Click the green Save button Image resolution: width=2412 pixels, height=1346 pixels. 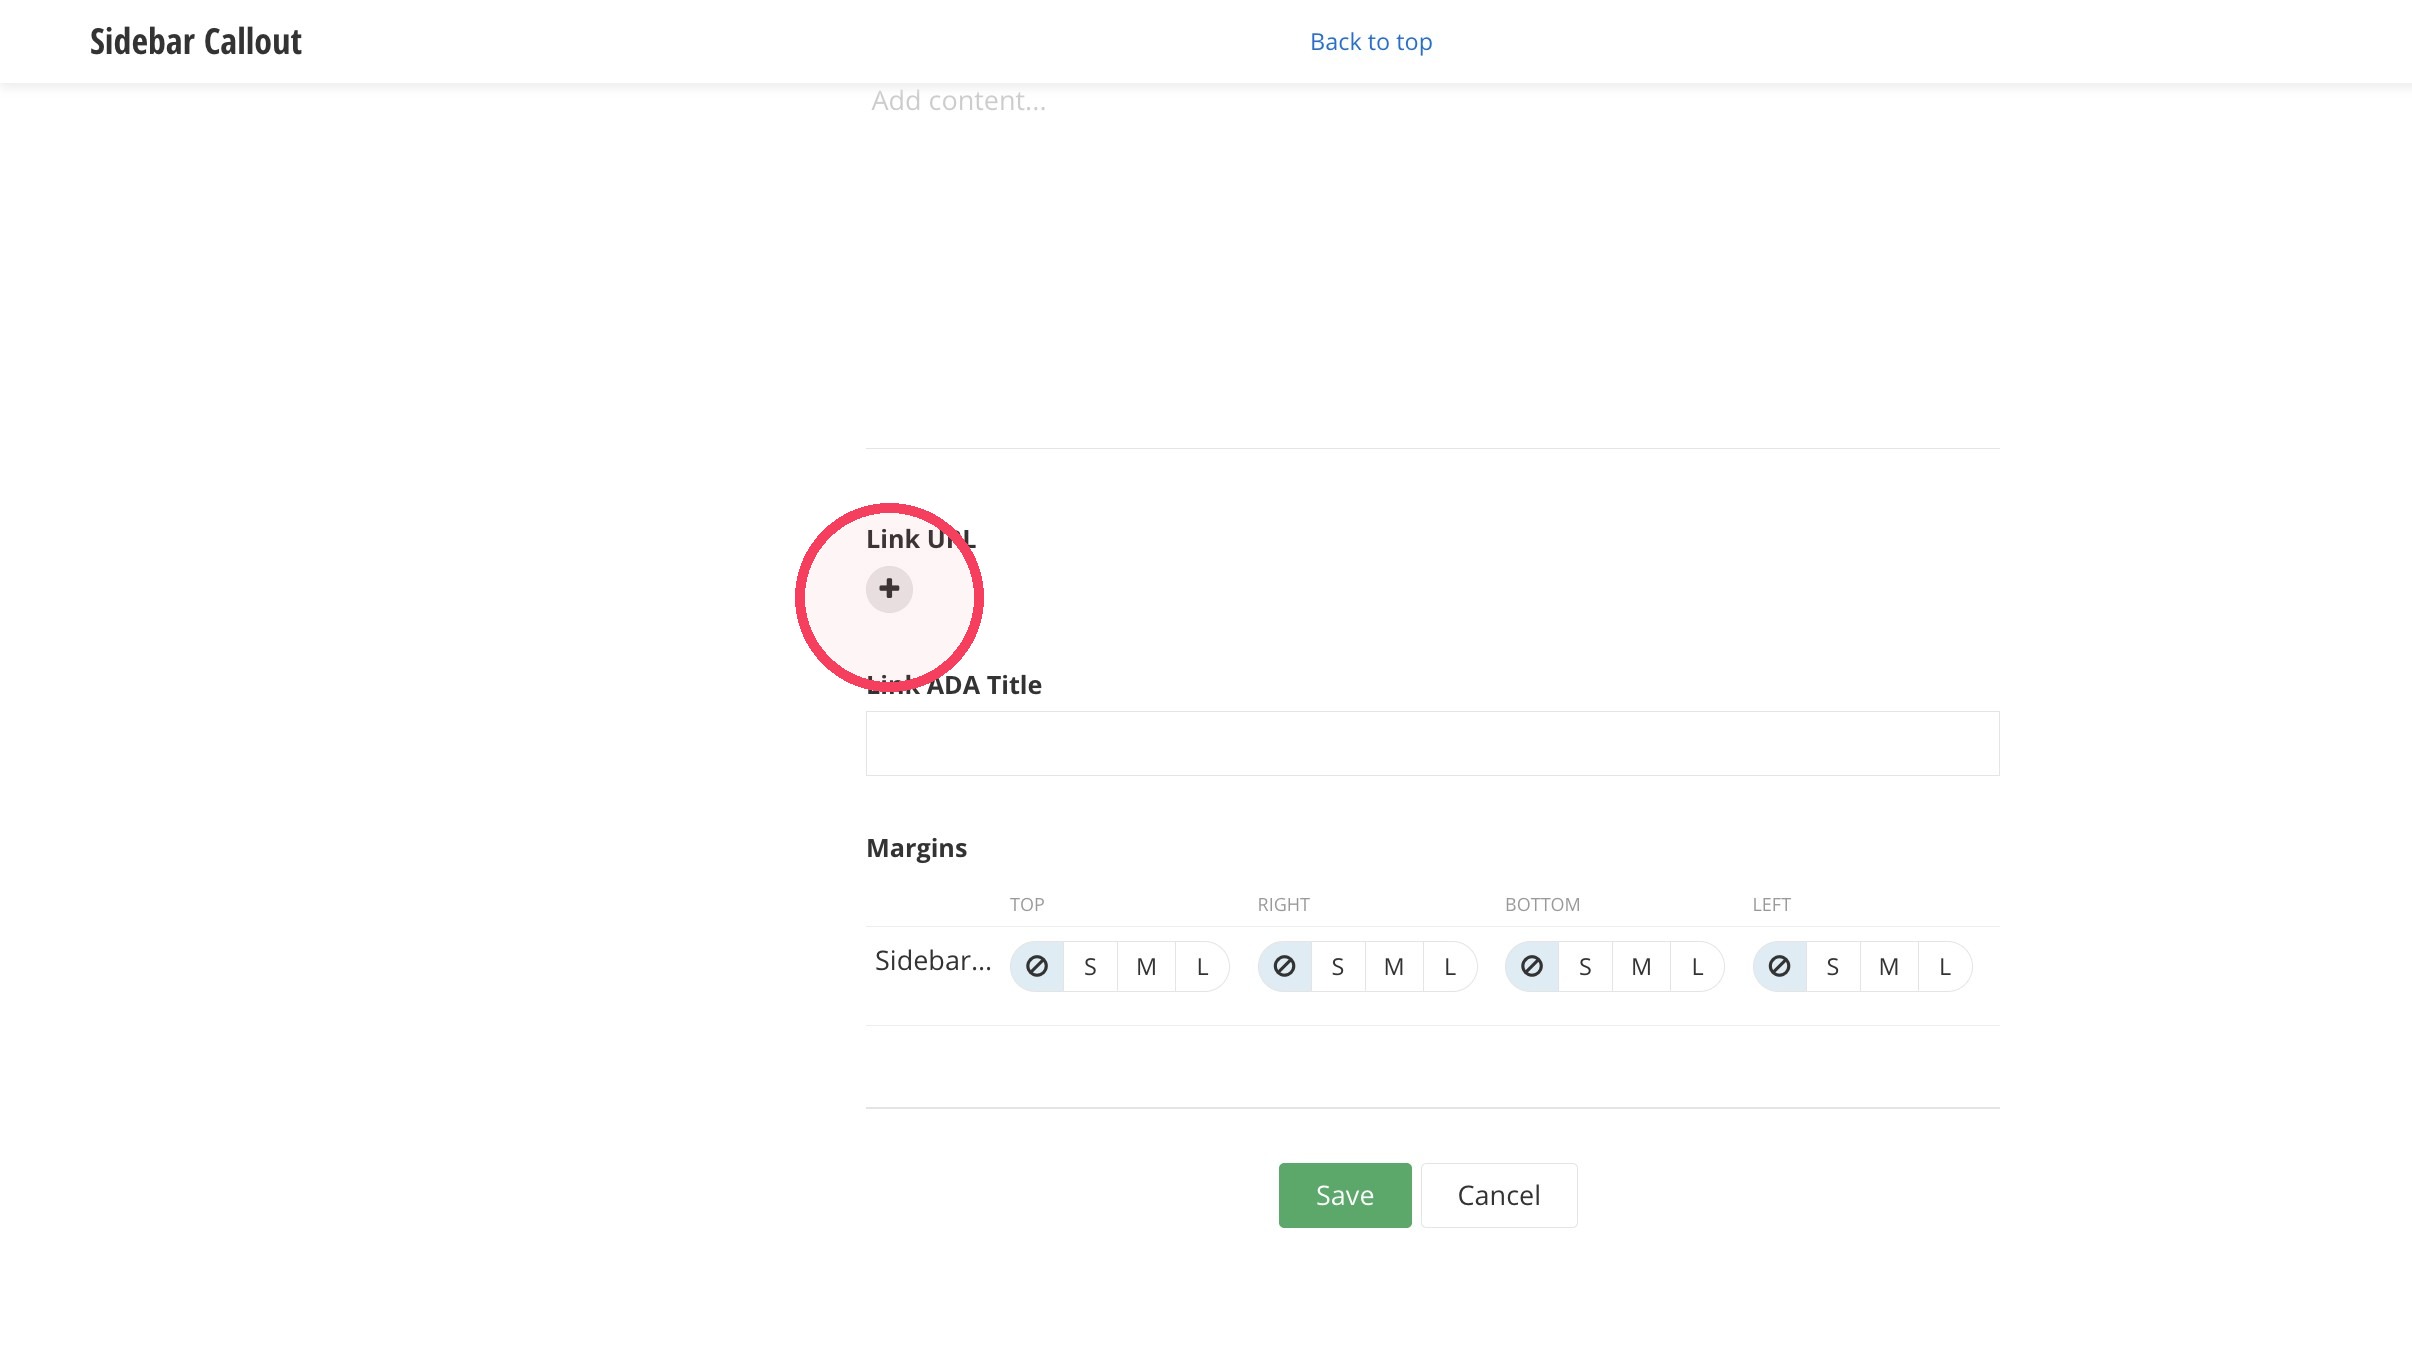(1345, 1195)
